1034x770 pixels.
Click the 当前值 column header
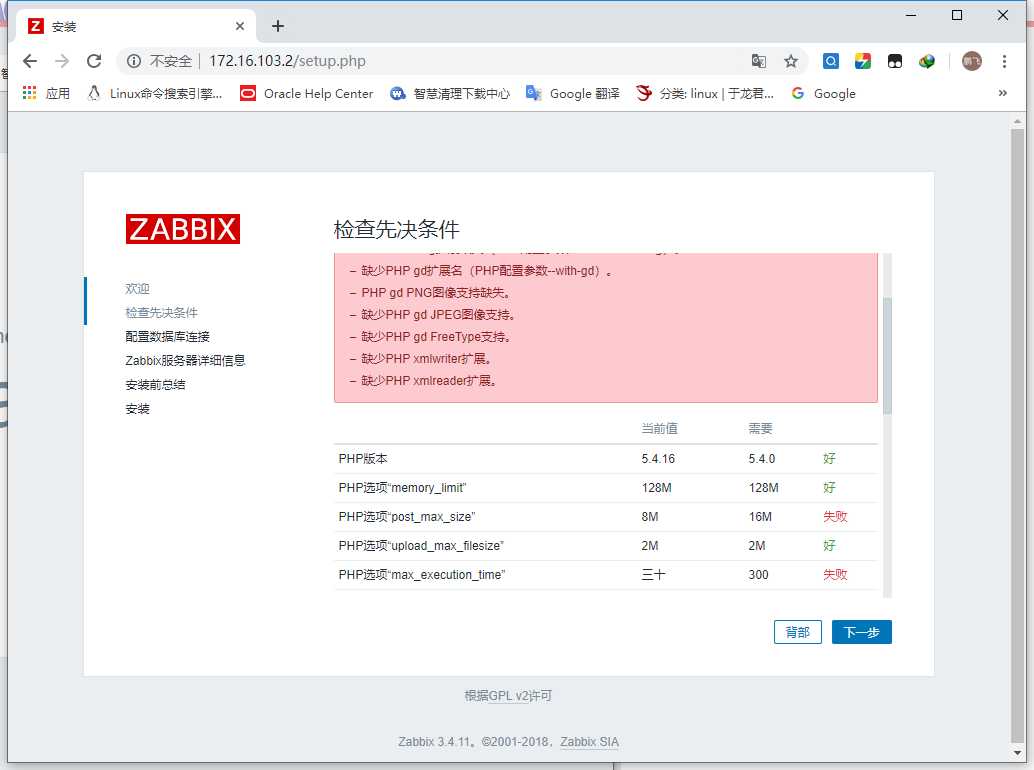(659, 429)
